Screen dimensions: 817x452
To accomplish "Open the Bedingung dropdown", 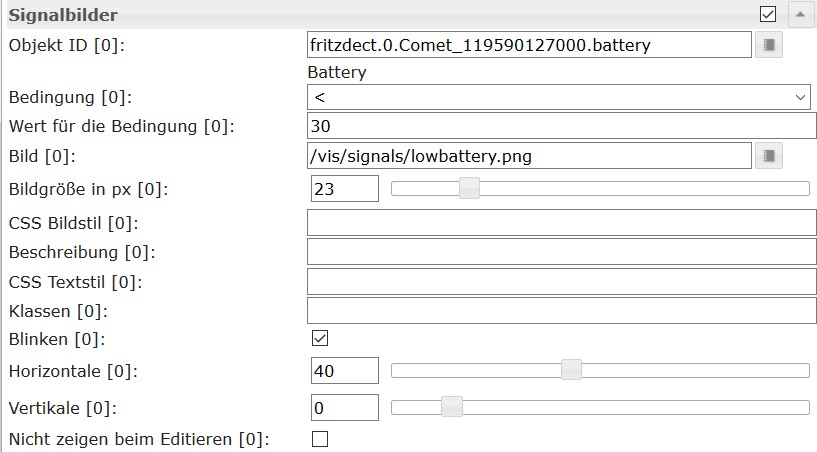I will click(x=562, y=97).
